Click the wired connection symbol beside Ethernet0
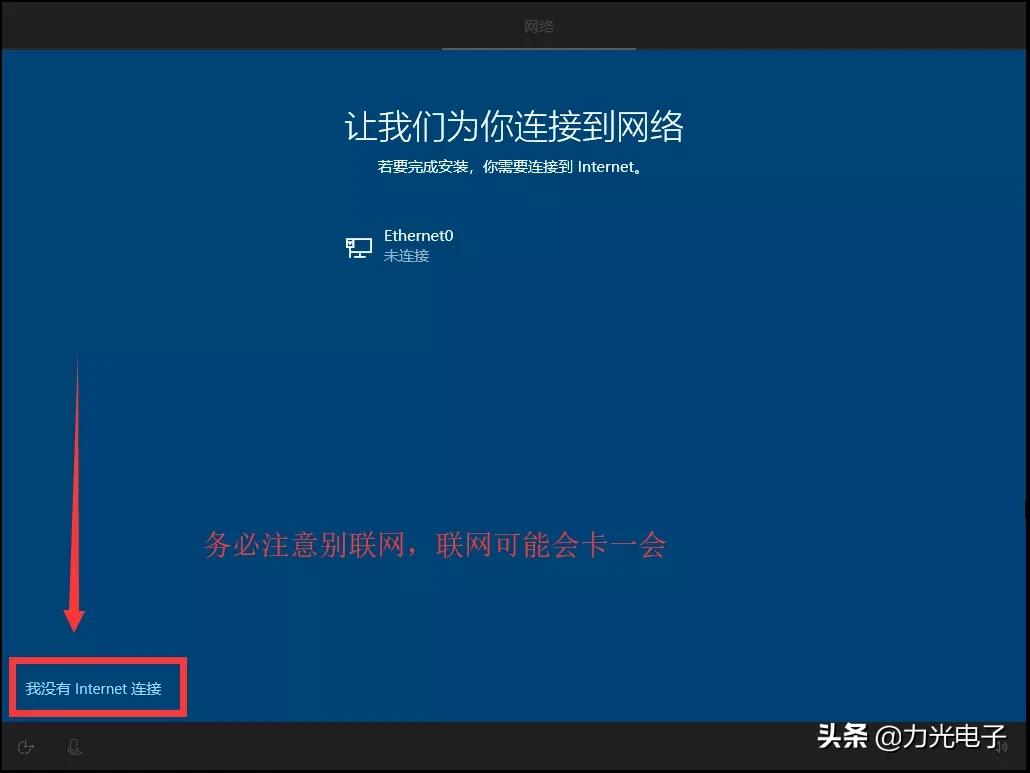Screen dimensions: 1030x773 [358, 246]
